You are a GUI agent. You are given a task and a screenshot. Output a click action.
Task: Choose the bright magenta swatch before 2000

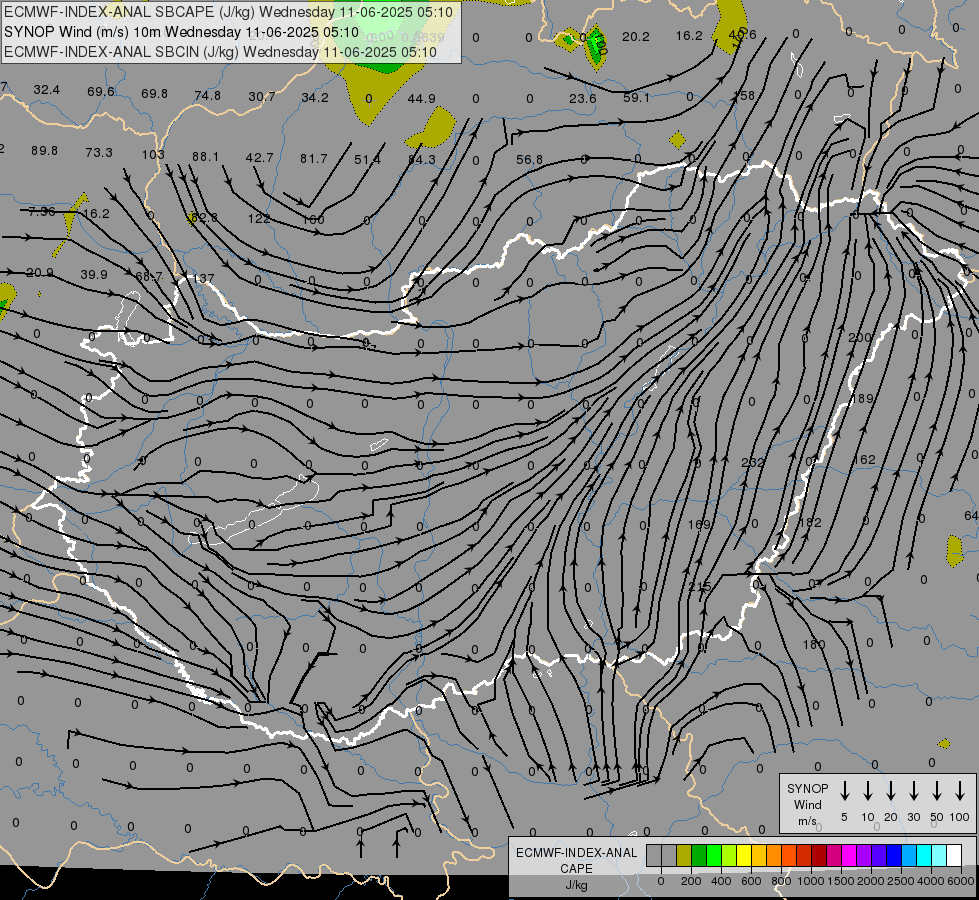coord(849,855)
